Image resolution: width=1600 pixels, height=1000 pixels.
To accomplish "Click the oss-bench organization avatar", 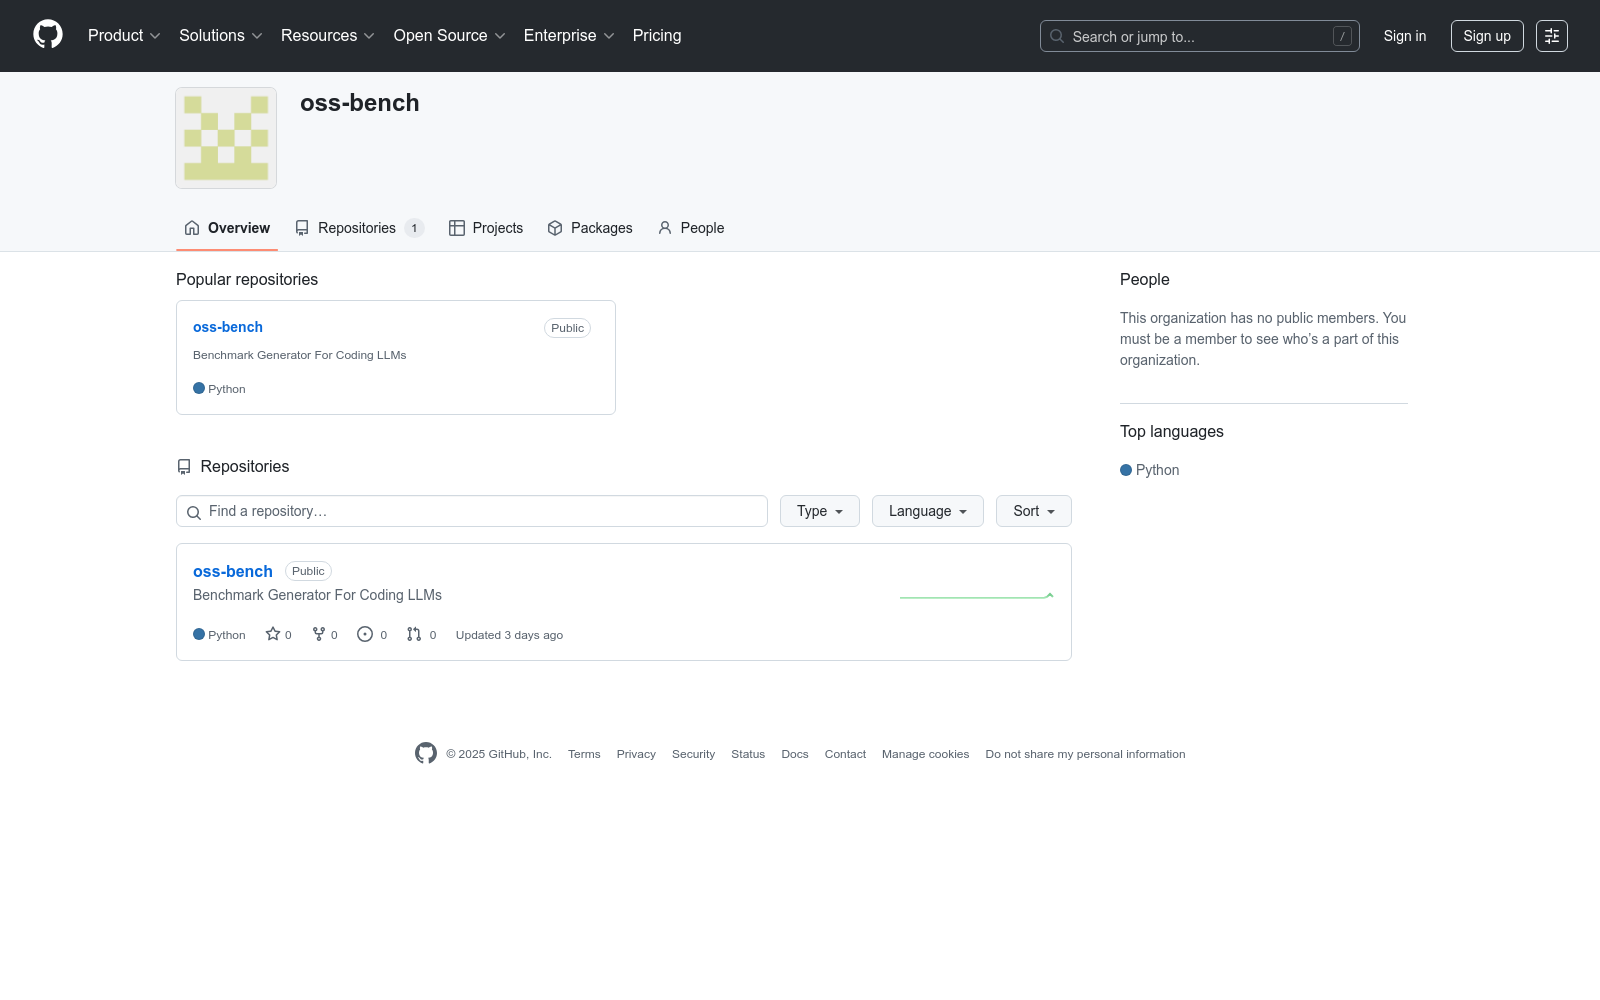I will (226, 138).
